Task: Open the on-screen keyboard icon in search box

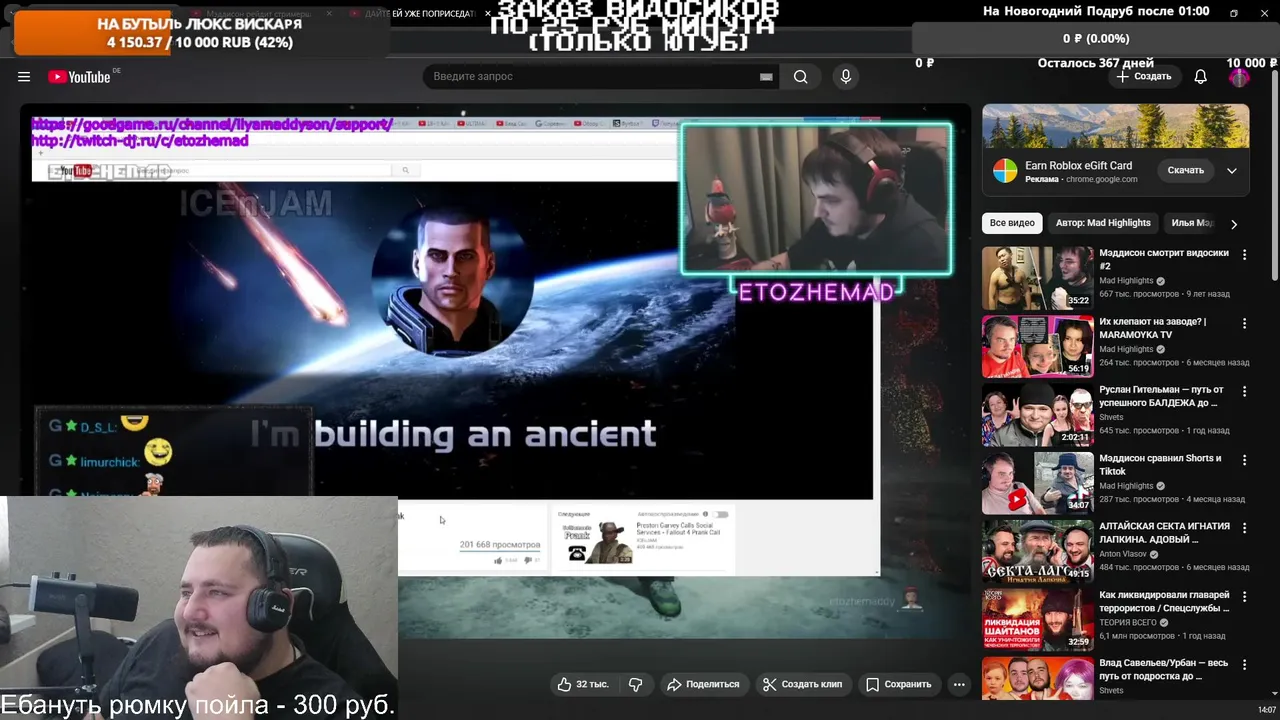Action: (x=766, y=77)
